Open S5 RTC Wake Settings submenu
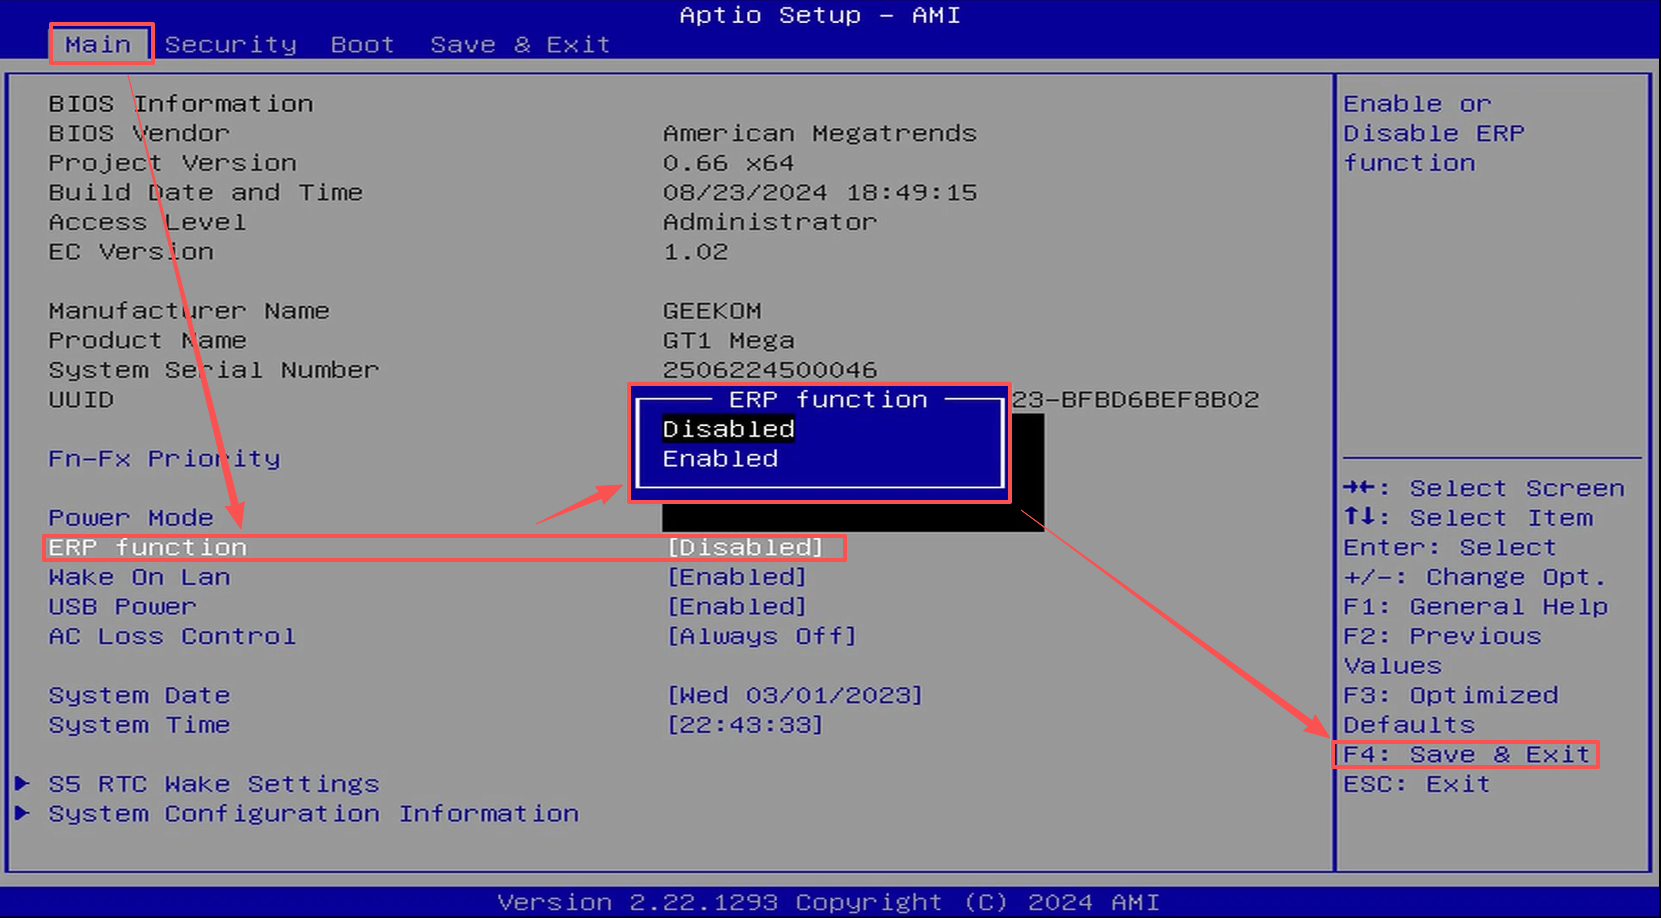The height and width of the screenshot is (918, 1661). (x=214, y=784)
